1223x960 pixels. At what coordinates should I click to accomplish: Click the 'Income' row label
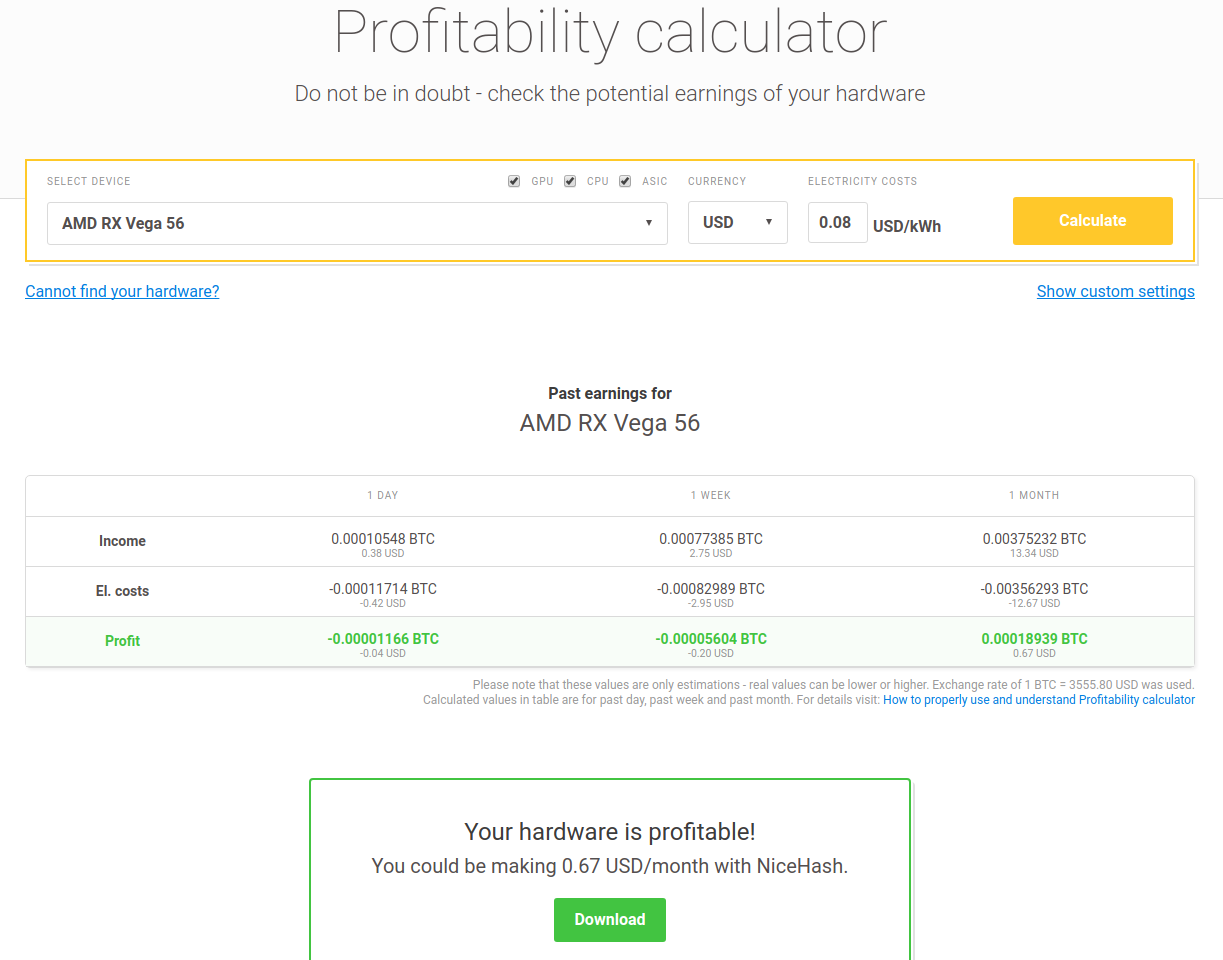point(122,541)
